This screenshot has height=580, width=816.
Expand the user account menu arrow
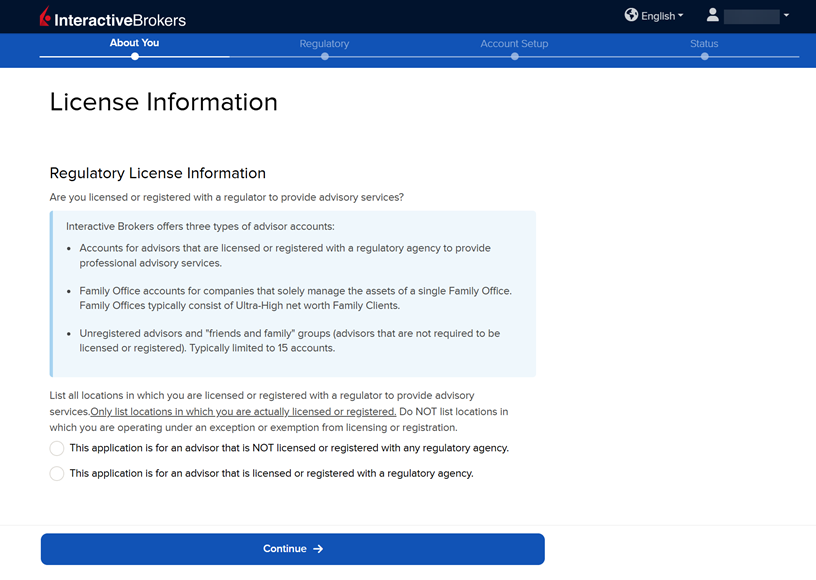tap(786, 16)
